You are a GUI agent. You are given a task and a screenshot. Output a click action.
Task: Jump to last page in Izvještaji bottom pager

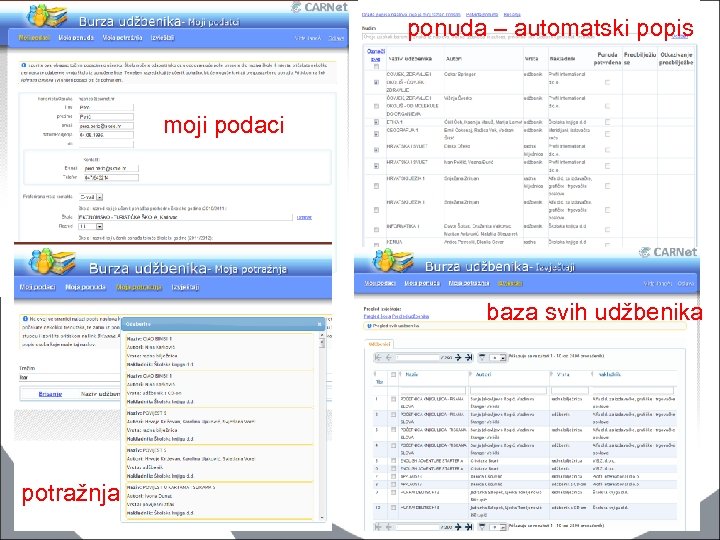(468, 527)
